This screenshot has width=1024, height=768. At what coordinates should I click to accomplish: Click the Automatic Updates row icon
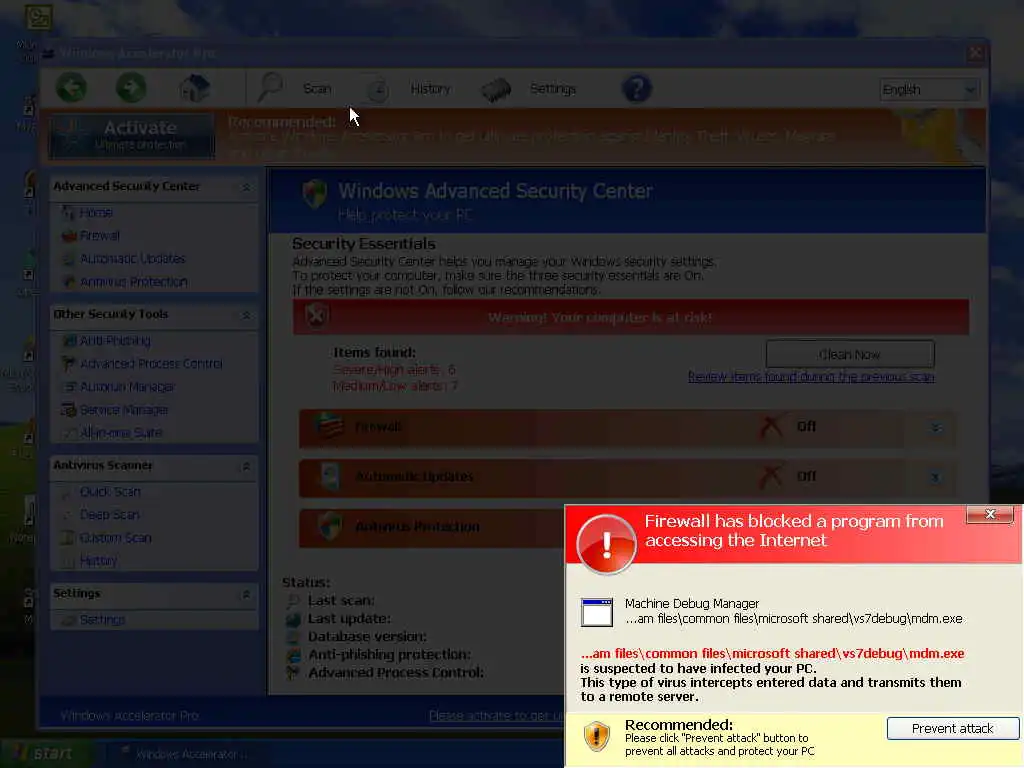point(330,476)
